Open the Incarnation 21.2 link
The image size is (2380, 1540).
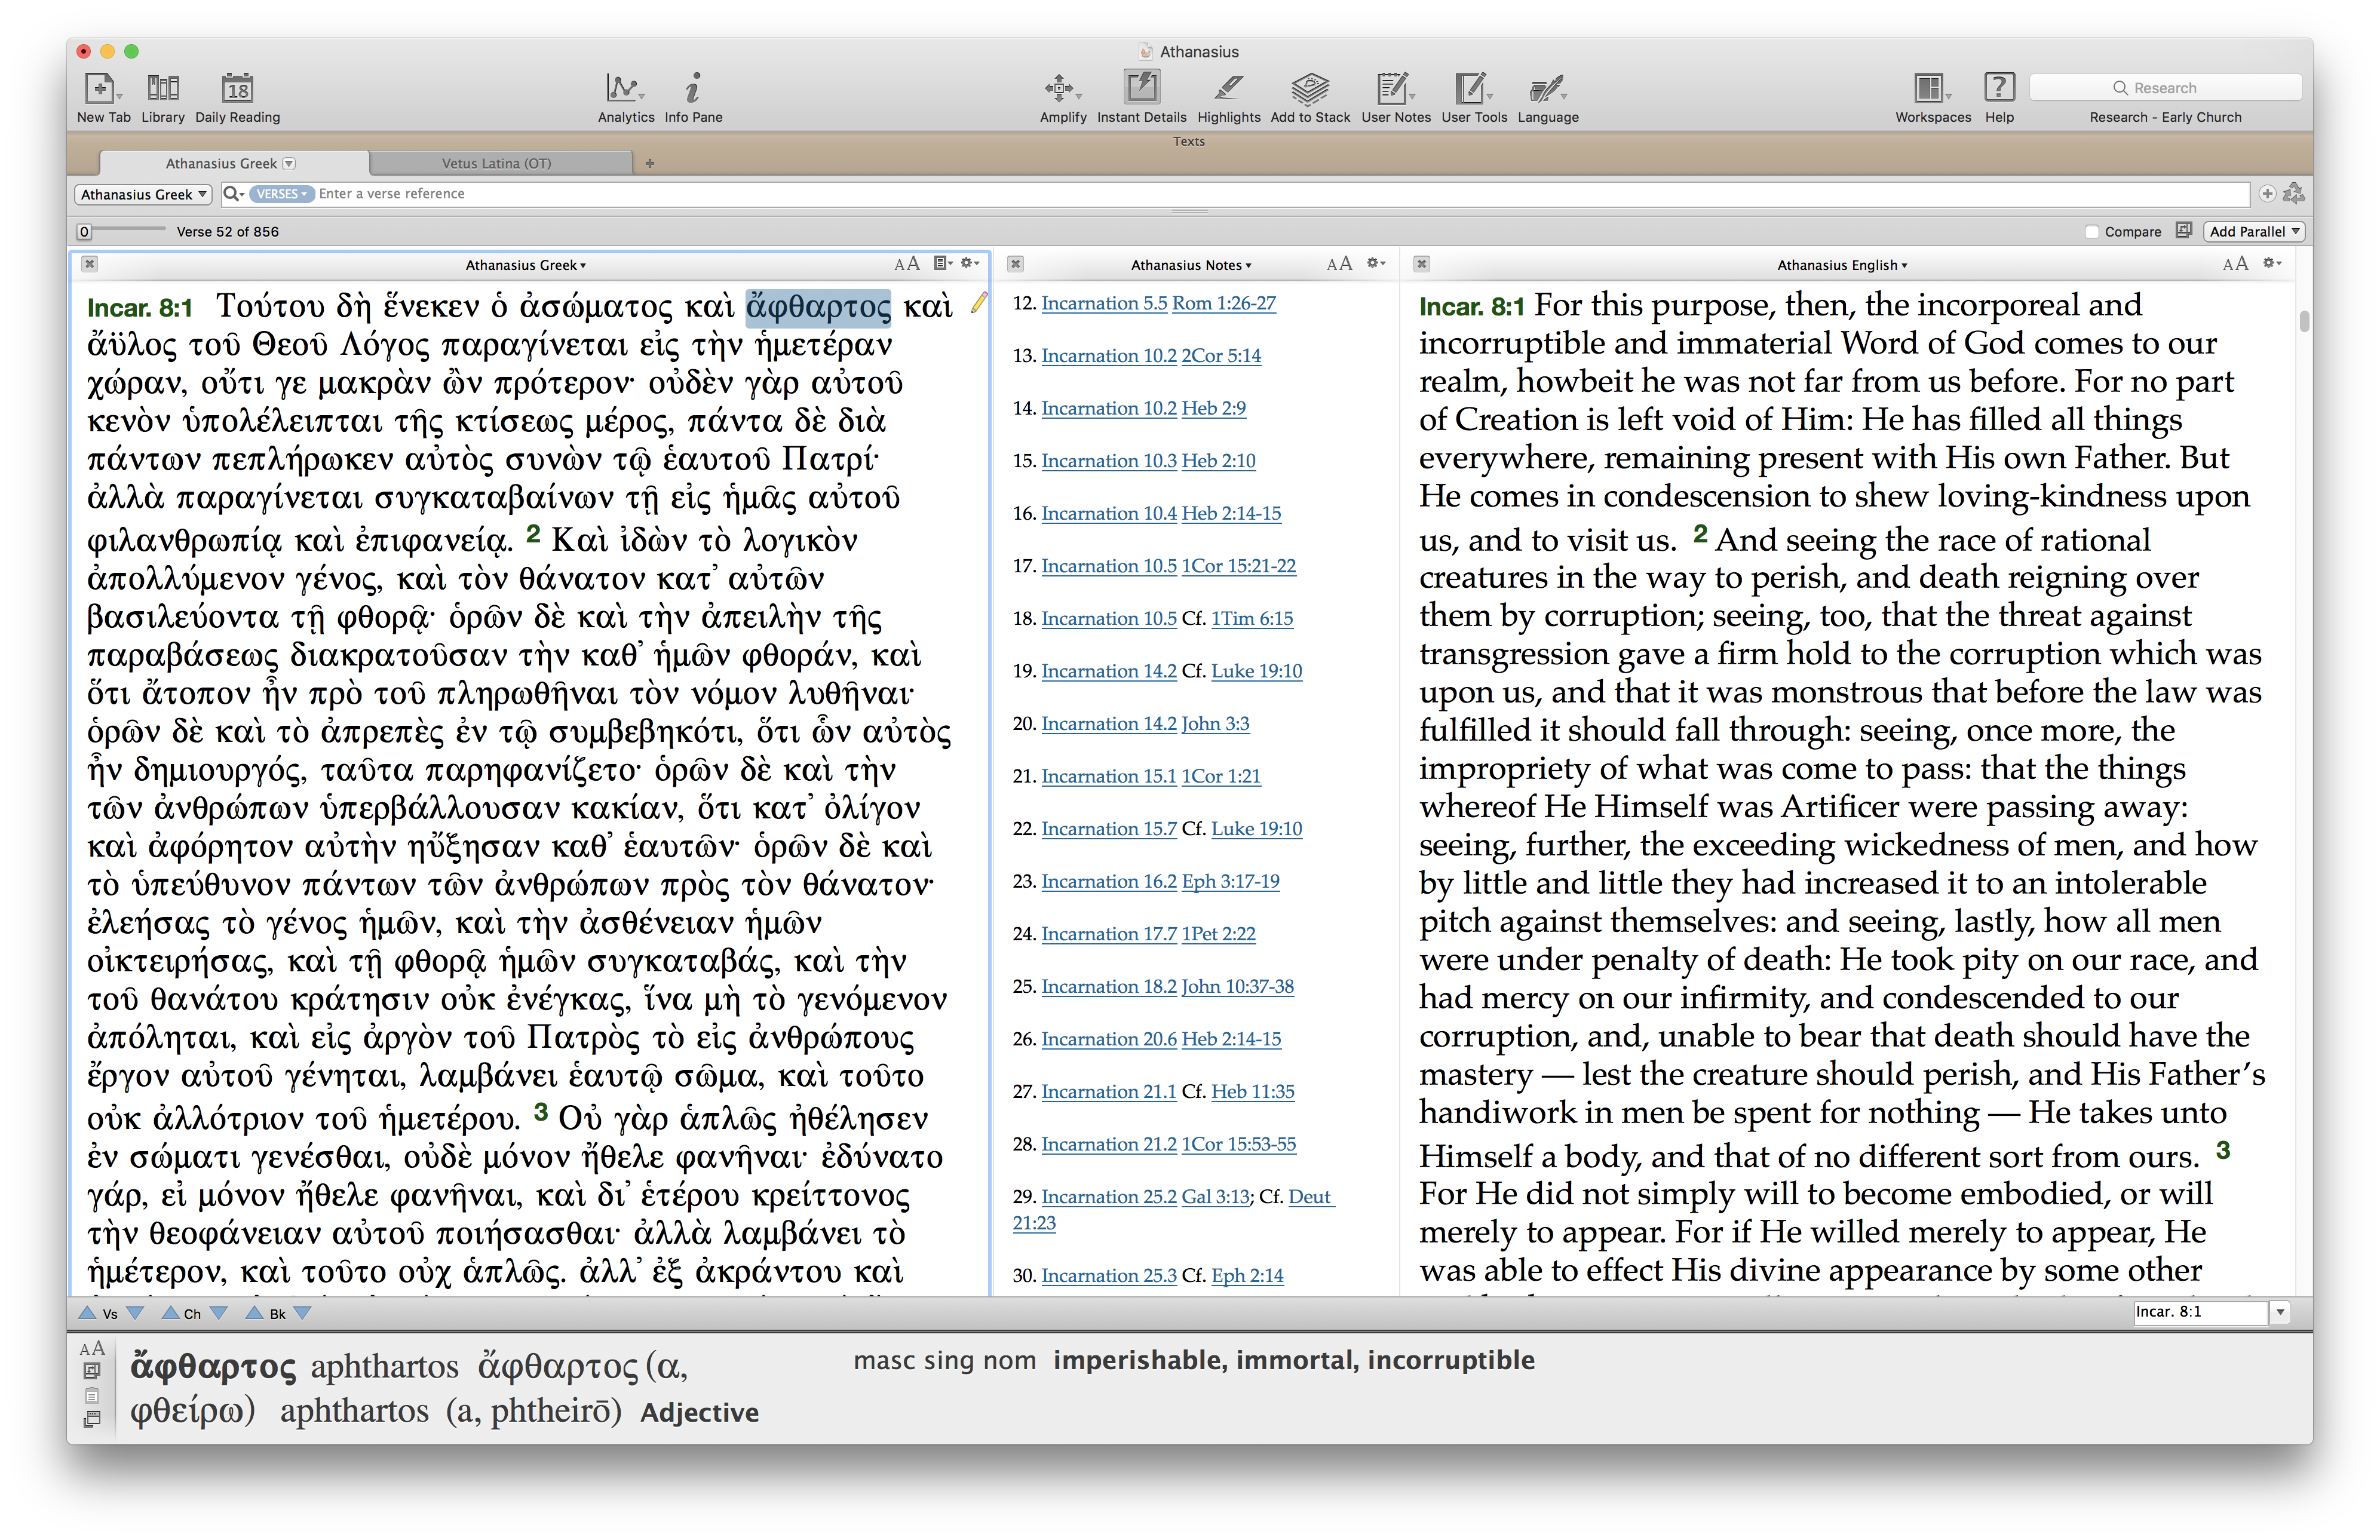[x=1109, y=1144]
